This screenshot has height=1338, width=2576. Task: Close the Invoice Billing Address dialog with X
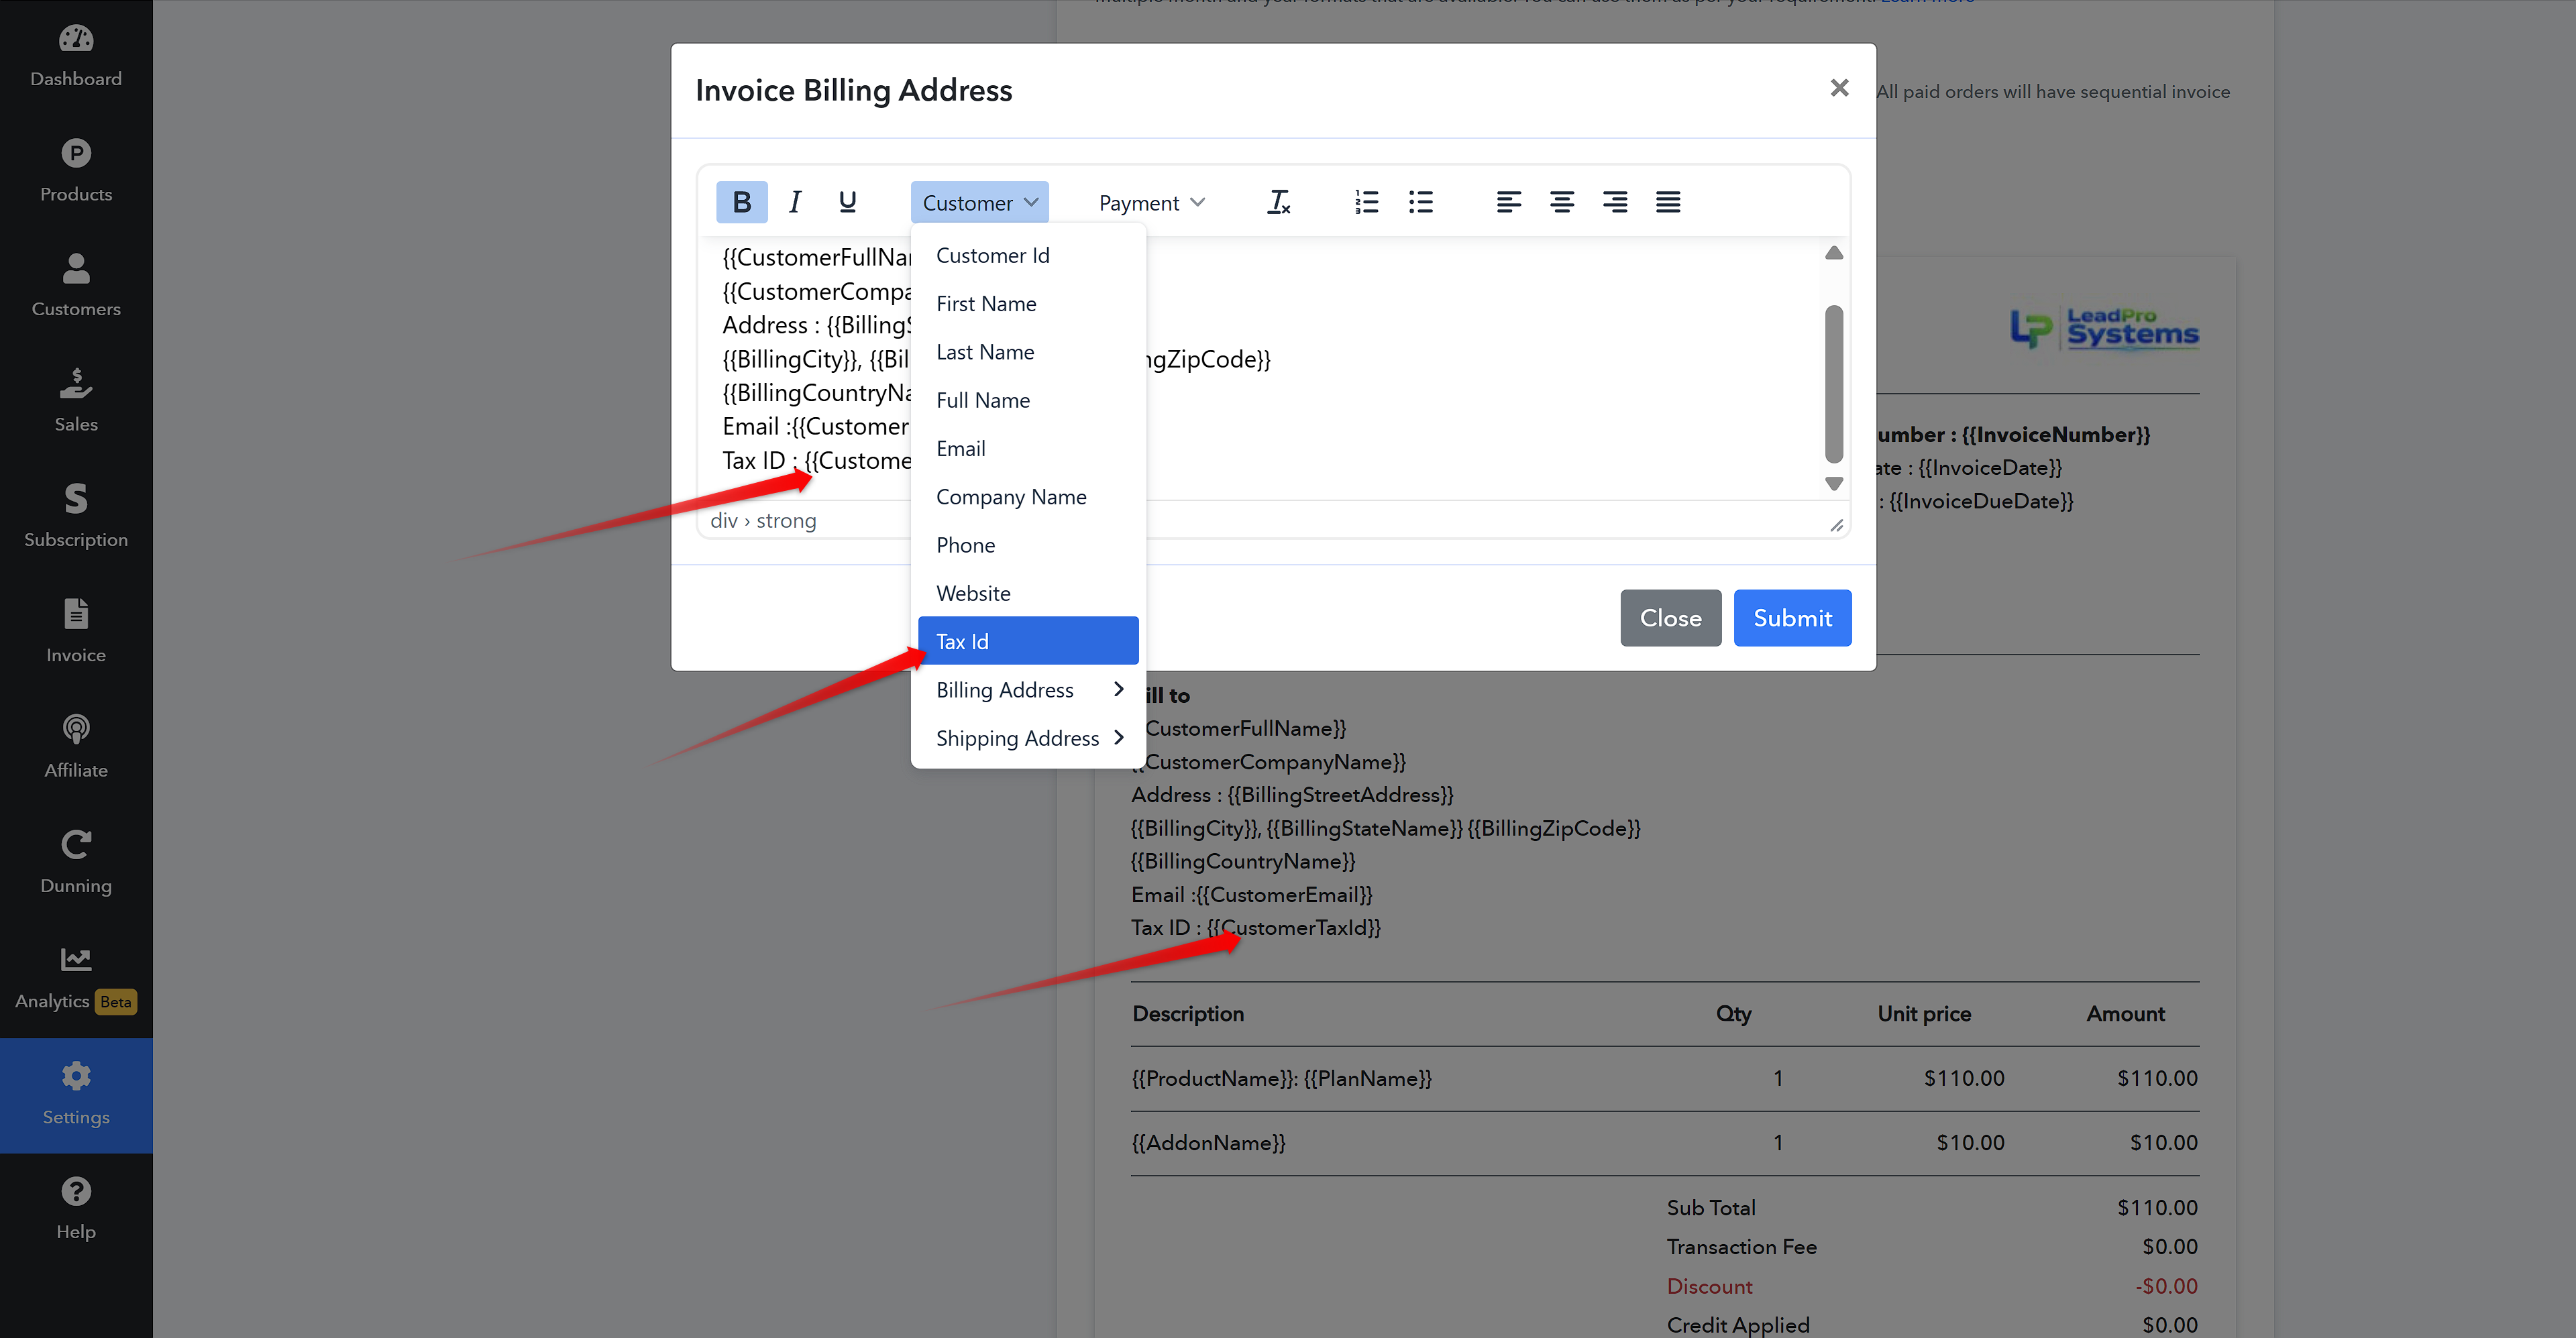click(1838, 88)
